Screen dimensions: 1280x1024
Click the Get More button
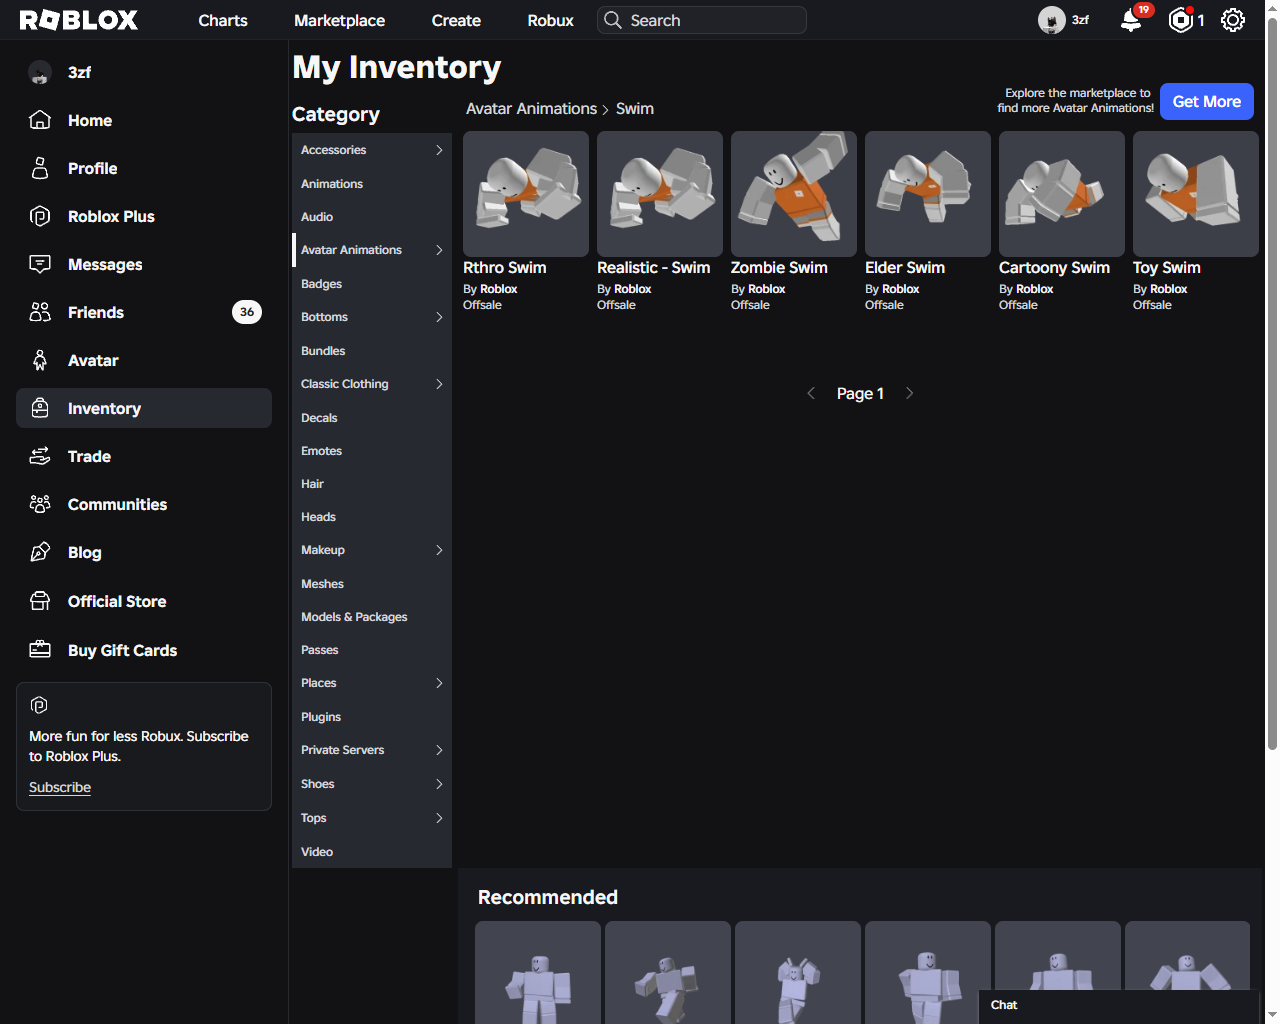[x=1206, y=101]
